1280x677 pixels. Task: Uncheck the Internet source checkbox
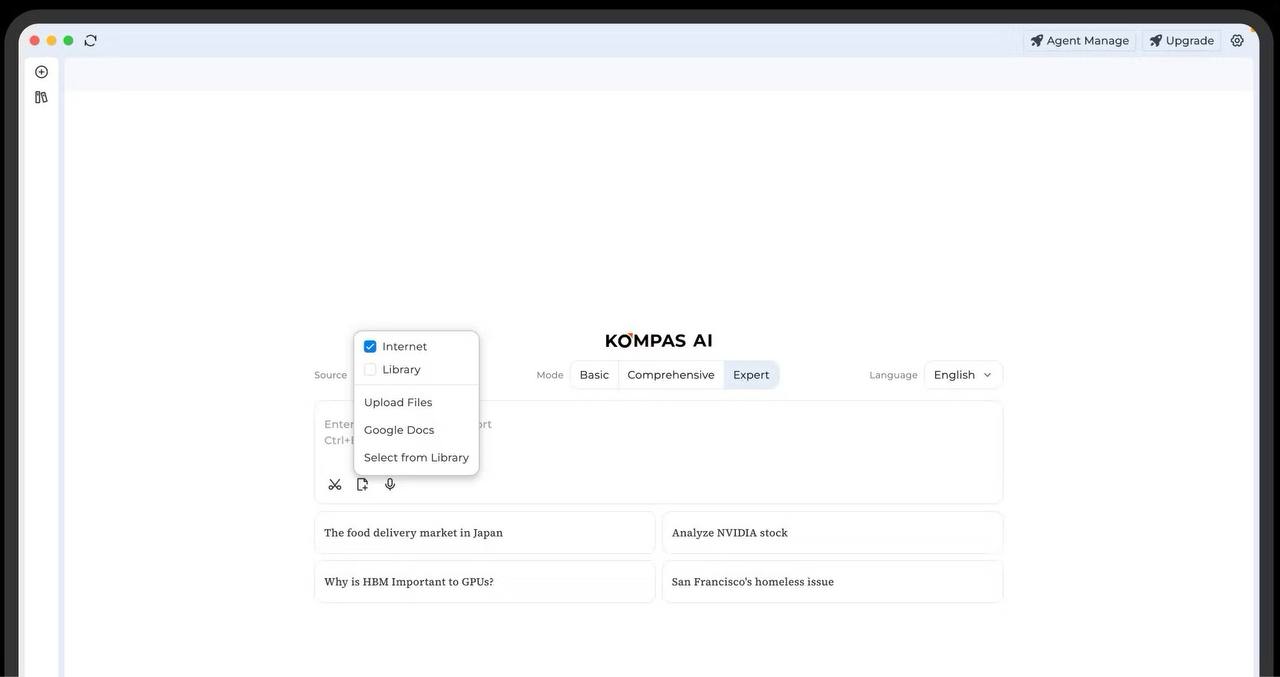[x=370, y=347]
